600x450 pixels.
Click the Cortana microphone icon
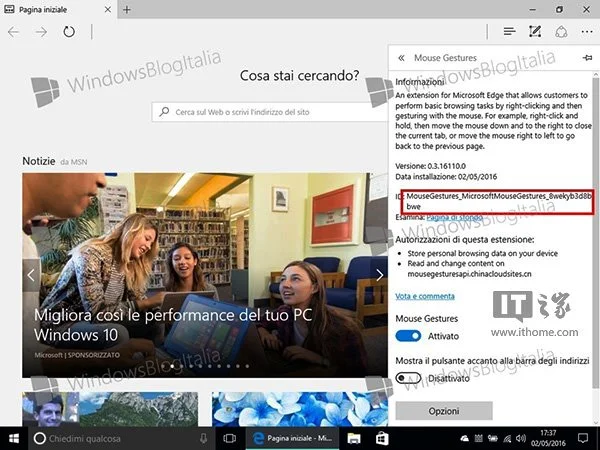pos(204,439)
